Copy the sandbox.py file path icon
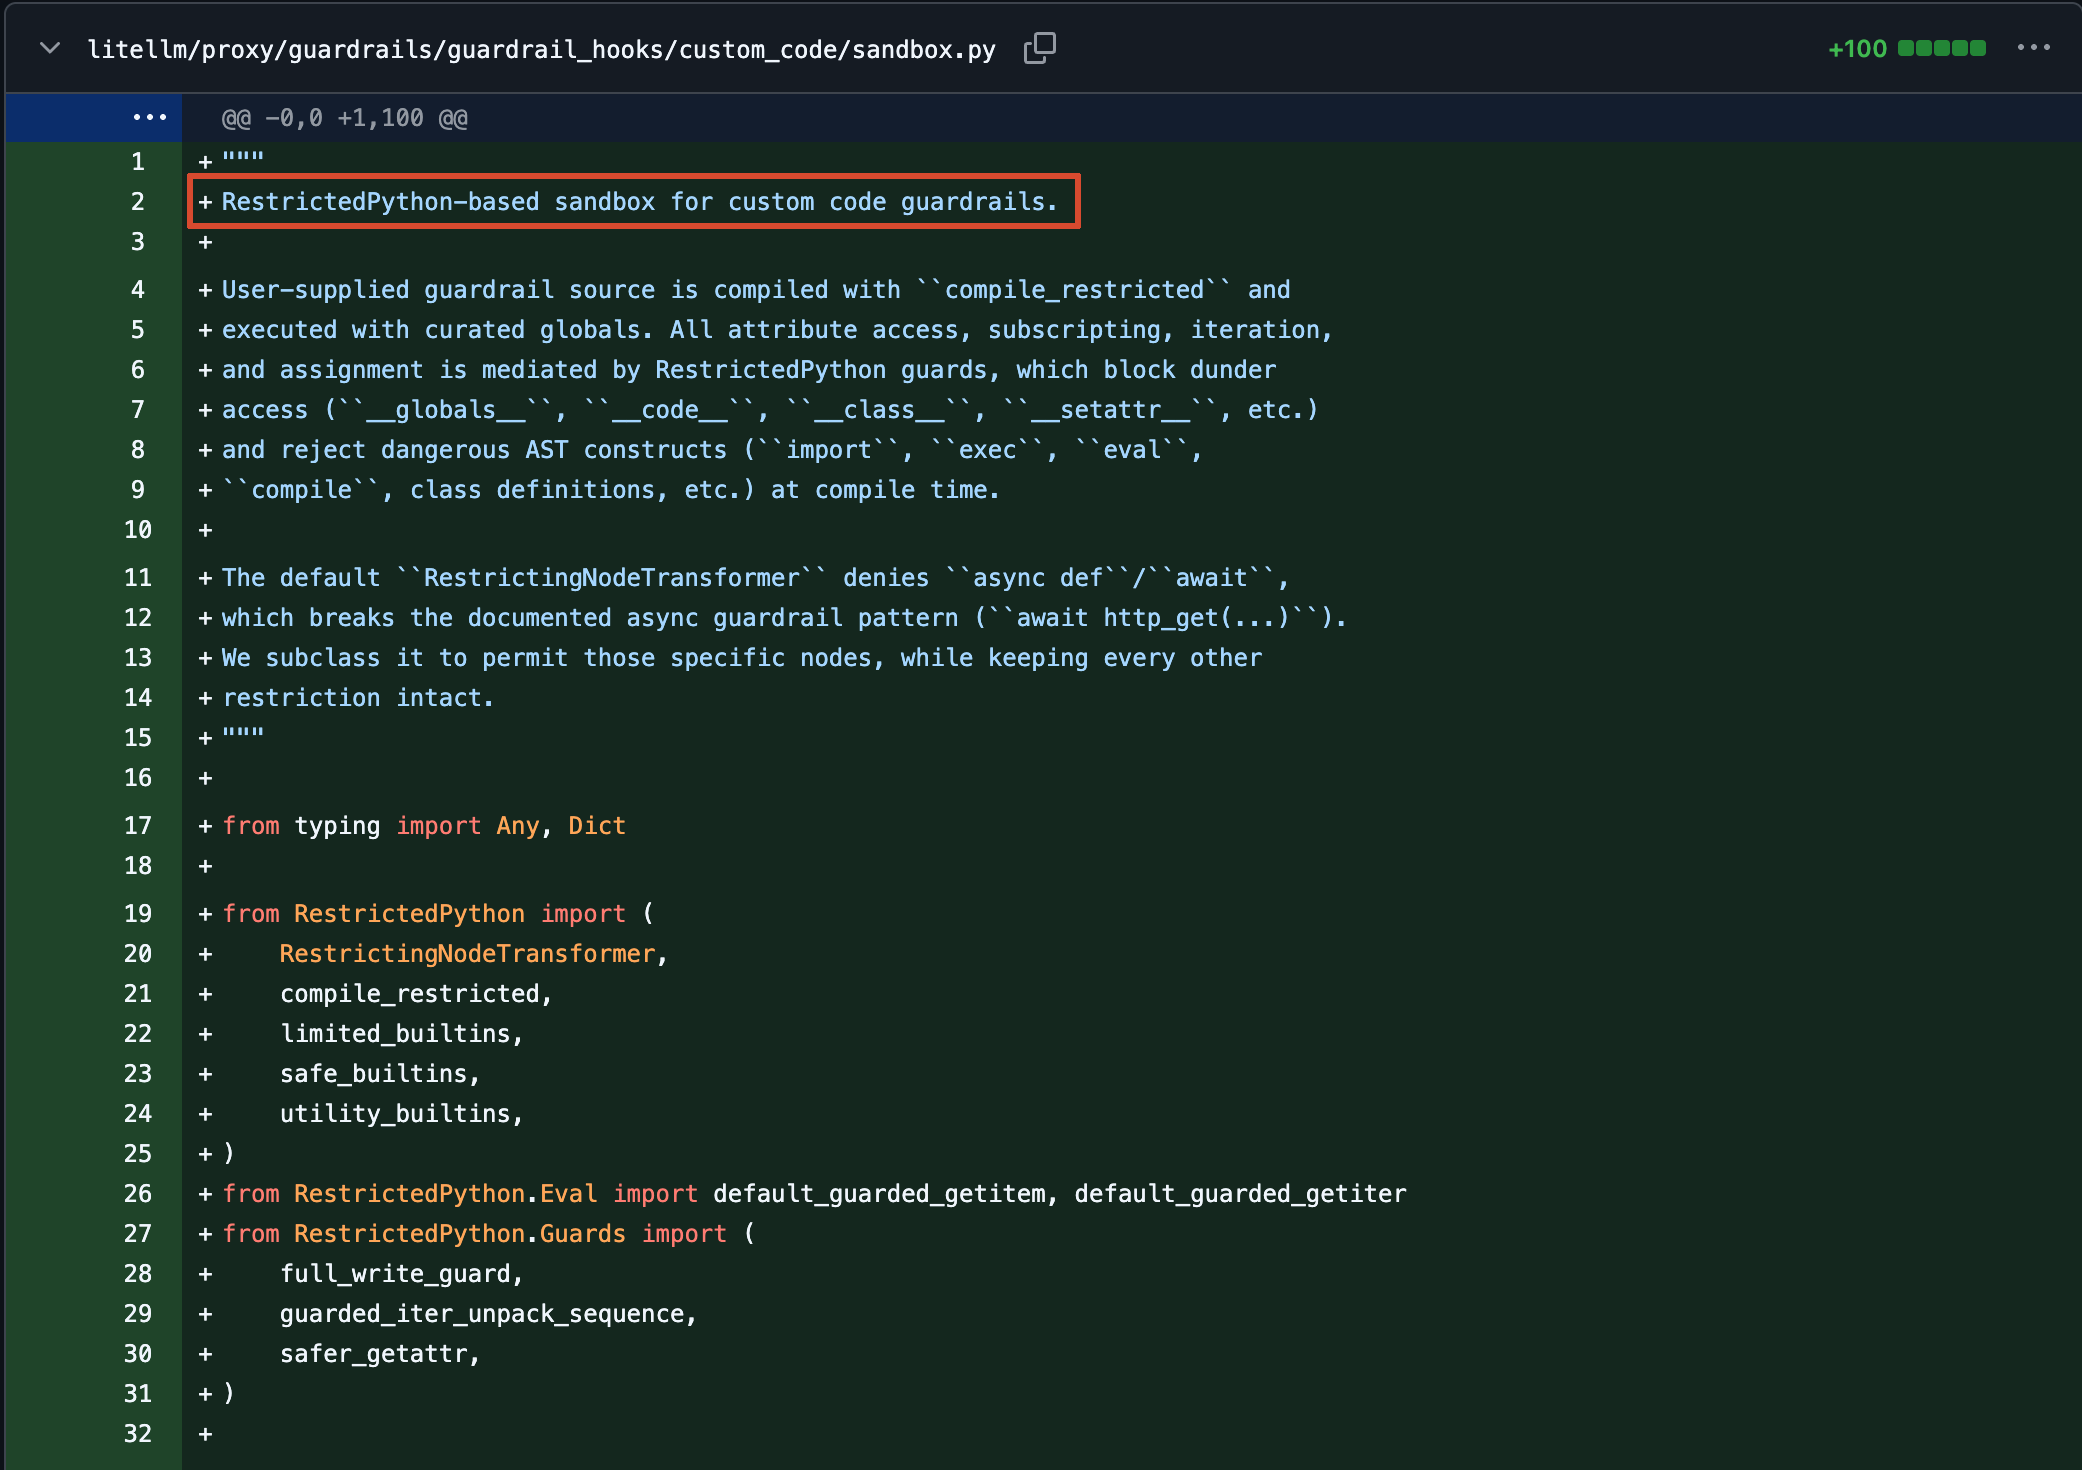The image size is (2082, 1470). pos(1040,48)
